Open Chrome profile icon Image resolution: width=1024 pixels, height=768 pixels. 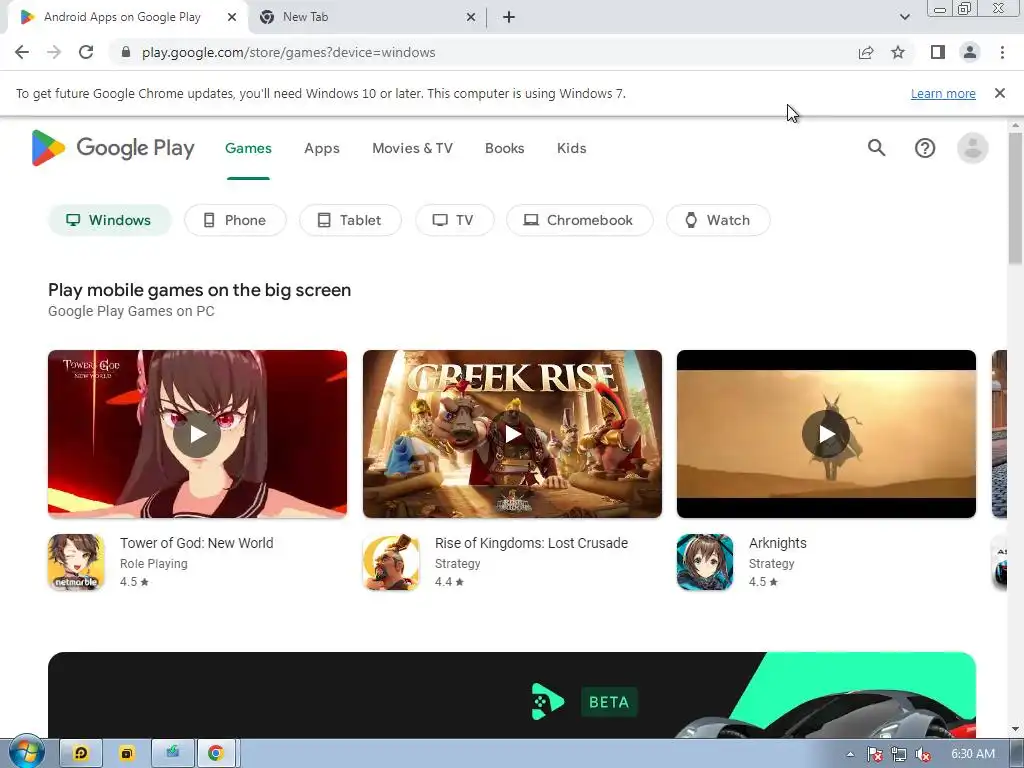point(970,52)
